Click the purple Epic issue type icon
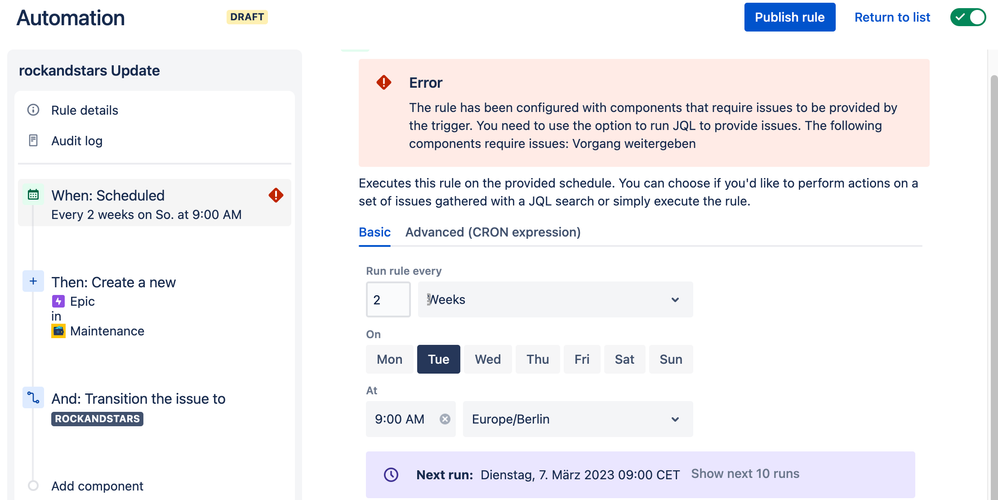Screen dimensions: 998x500 pyautogui.click(x=59, y=301)
